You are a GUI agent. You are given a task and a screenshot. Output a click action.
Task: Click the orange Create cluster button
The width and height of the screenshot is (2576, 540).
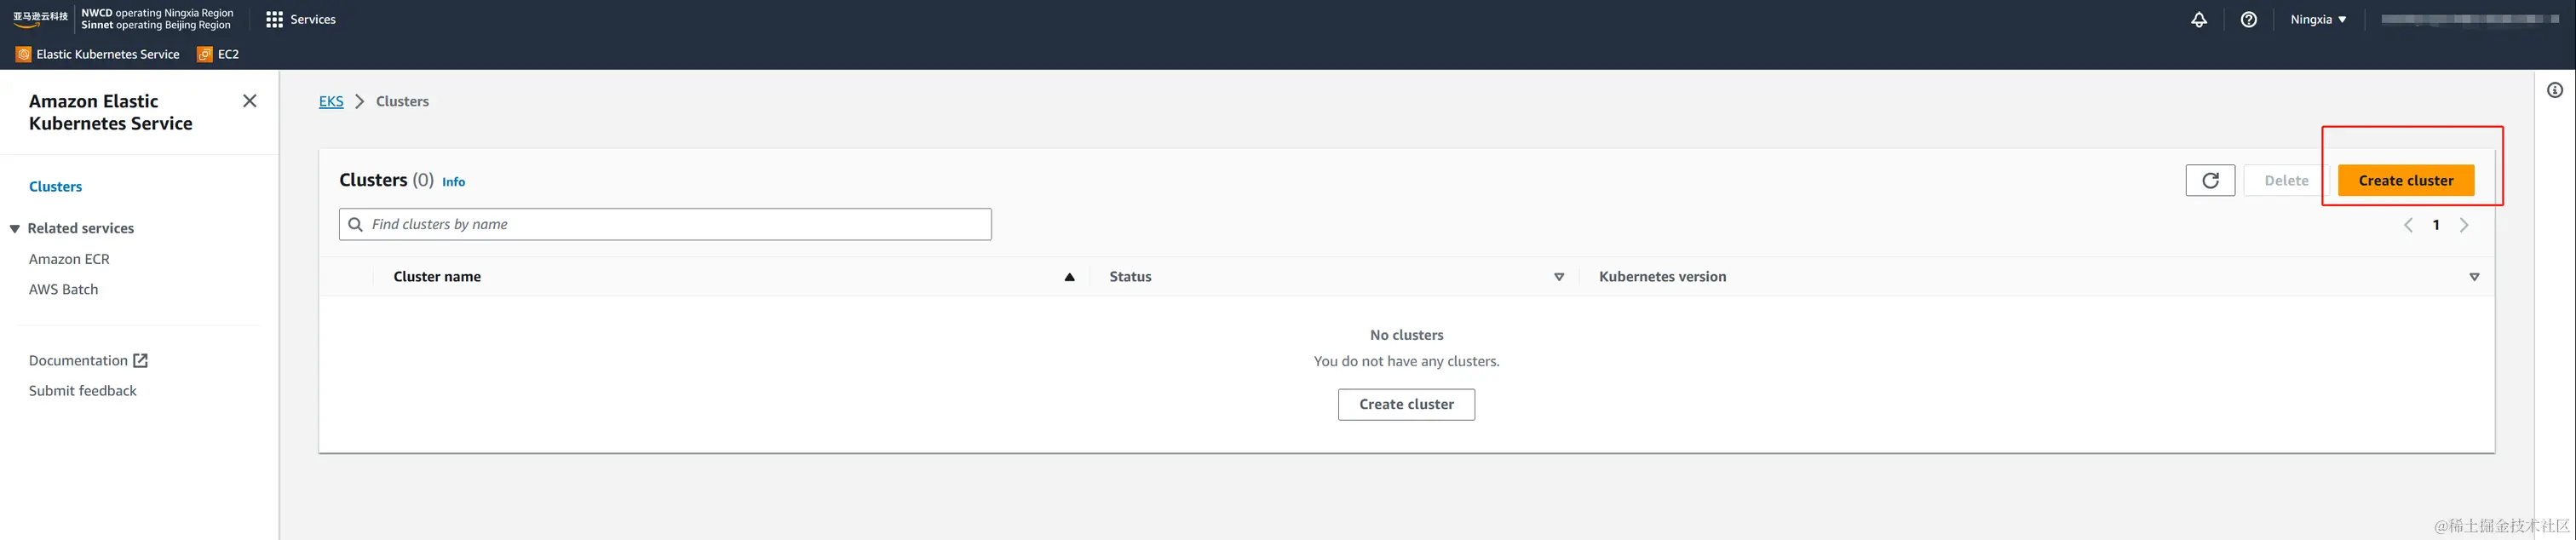click(2405, 181)
